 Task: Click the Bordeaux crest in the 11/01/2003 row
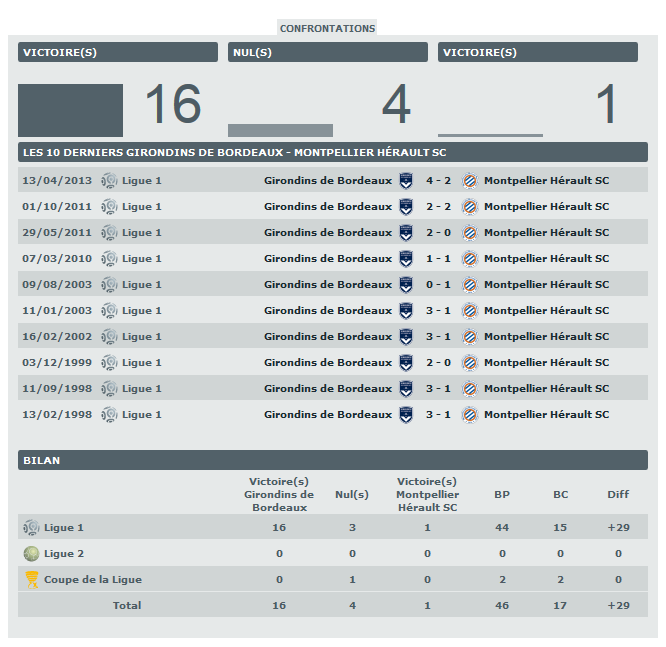[x=406, y=311]
